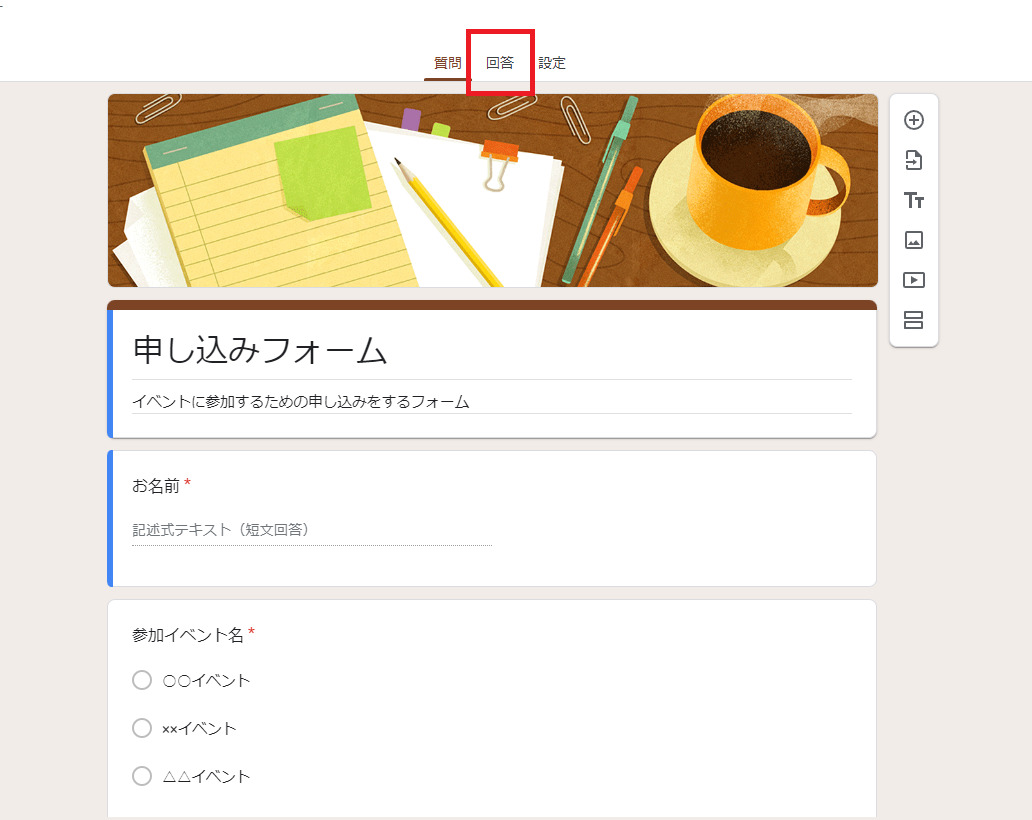Edit the form description about イベント参加
1032x820 pixels.
301,401
